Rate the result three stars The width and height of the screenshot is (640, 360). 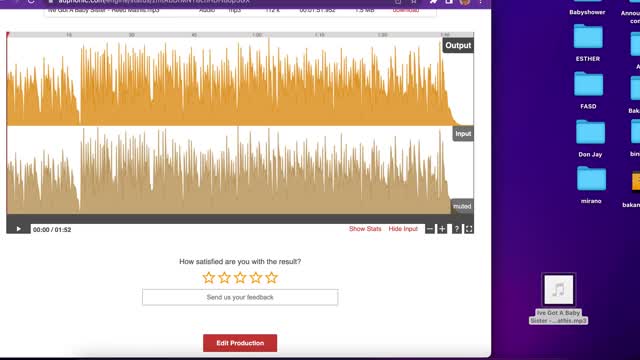click(240, 278)
